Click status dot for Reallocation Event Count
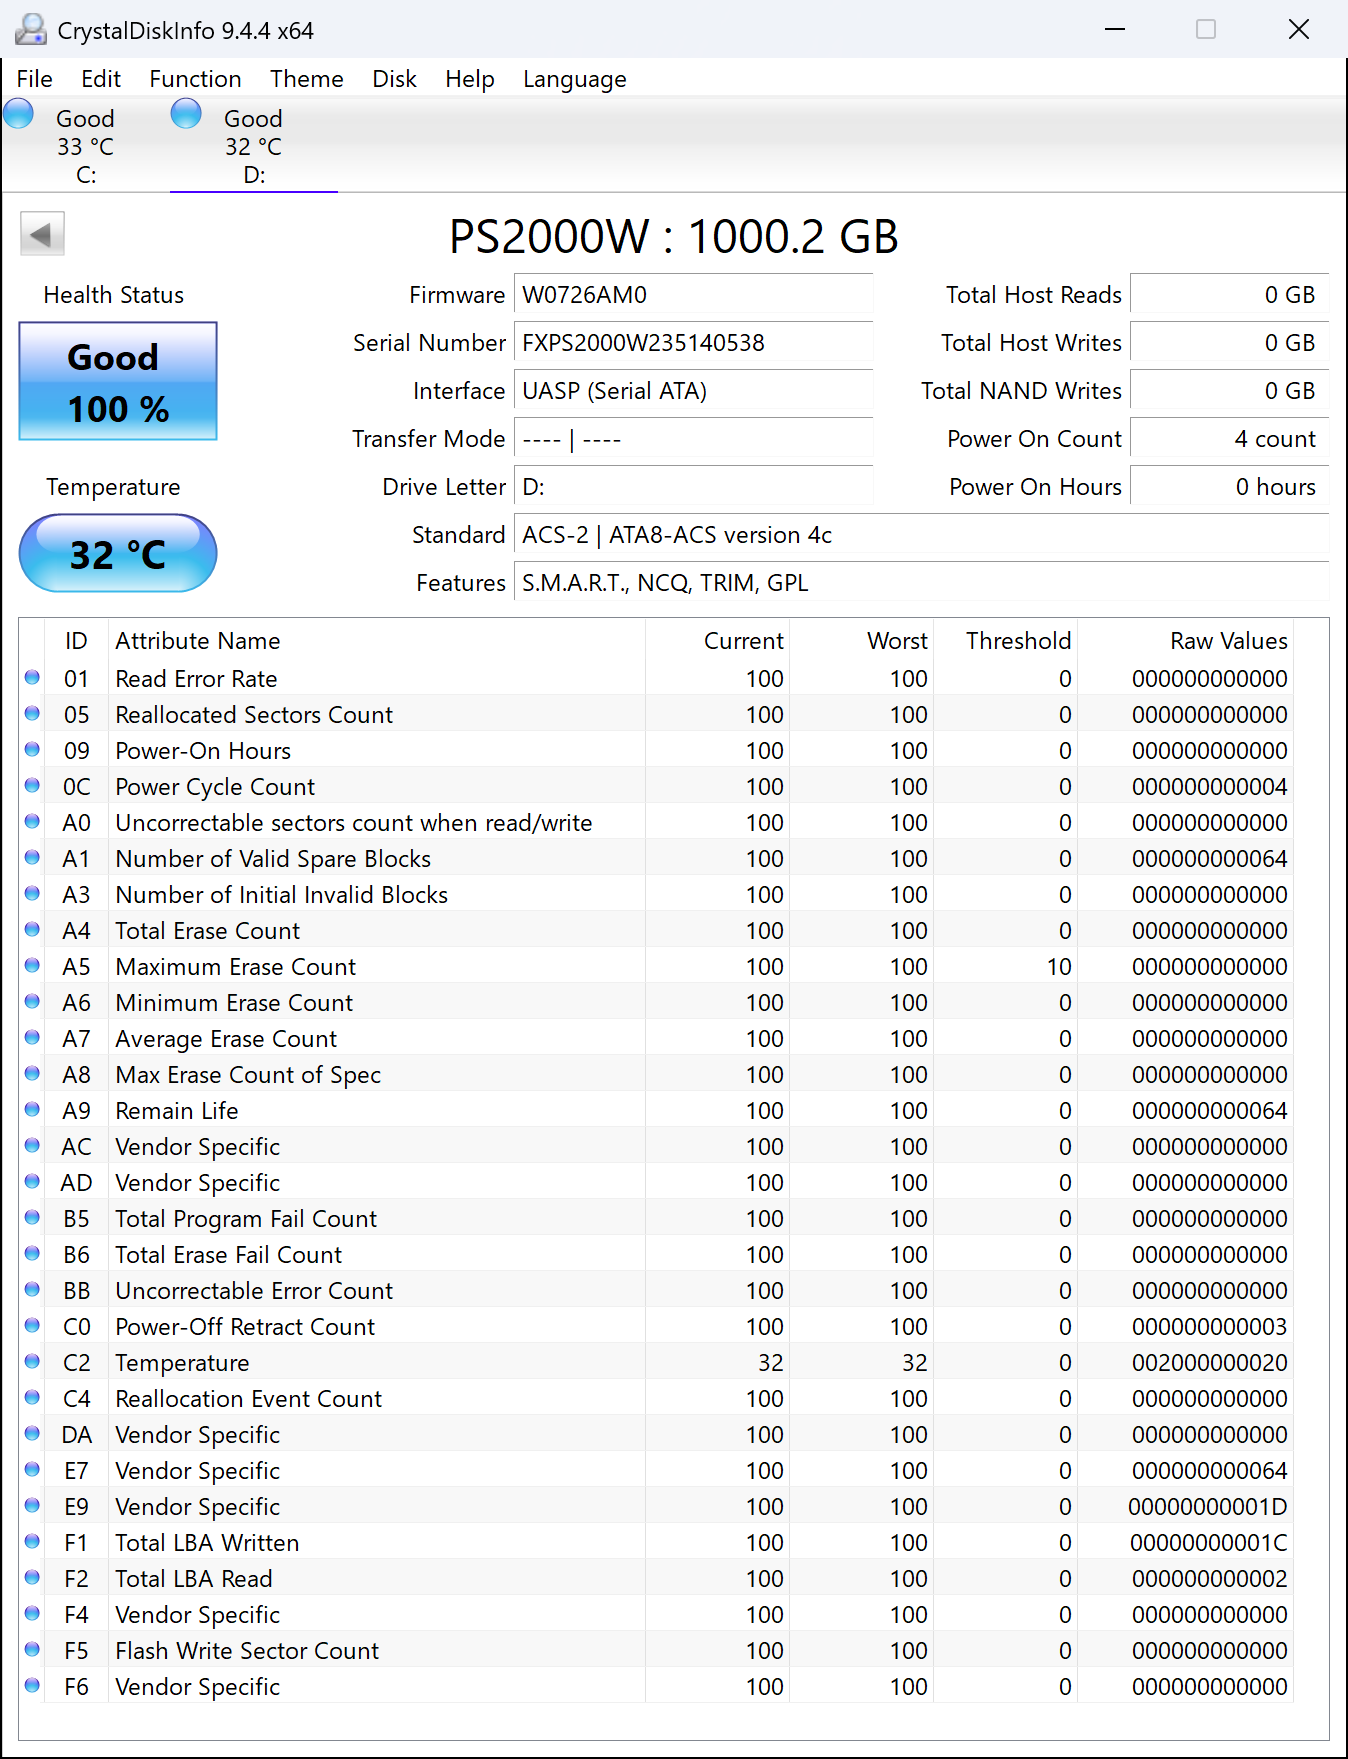 (x=32, y=1398)
